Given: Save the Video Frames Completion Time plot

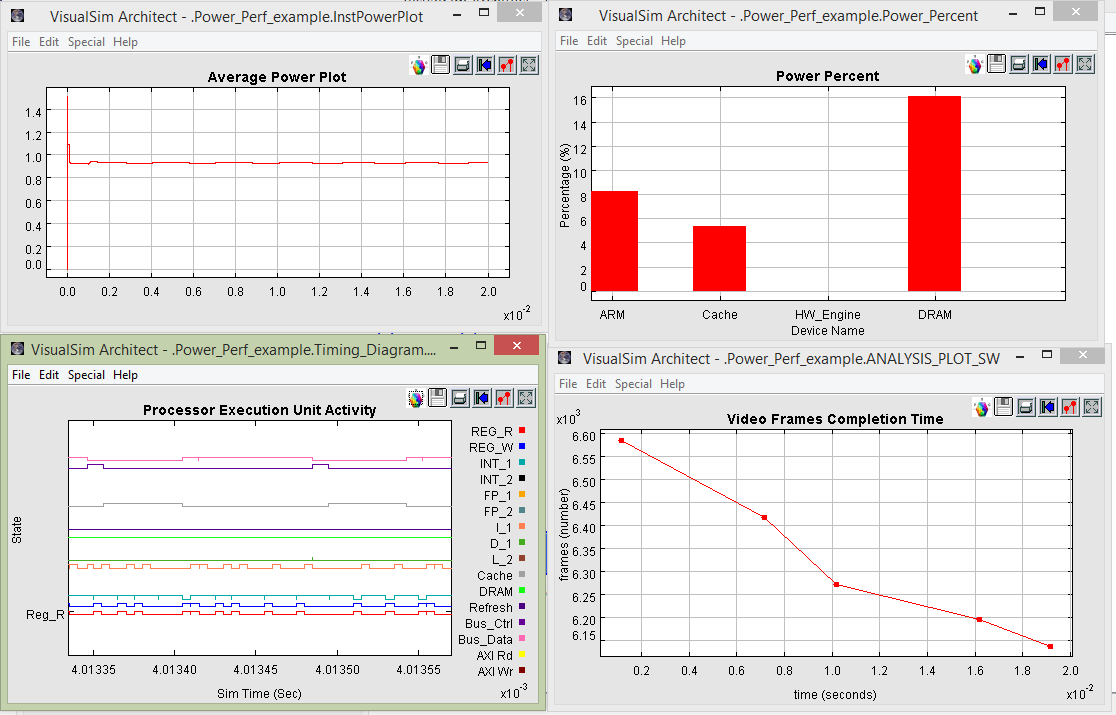Looking at the screenshot, I should click(1004, 407).
